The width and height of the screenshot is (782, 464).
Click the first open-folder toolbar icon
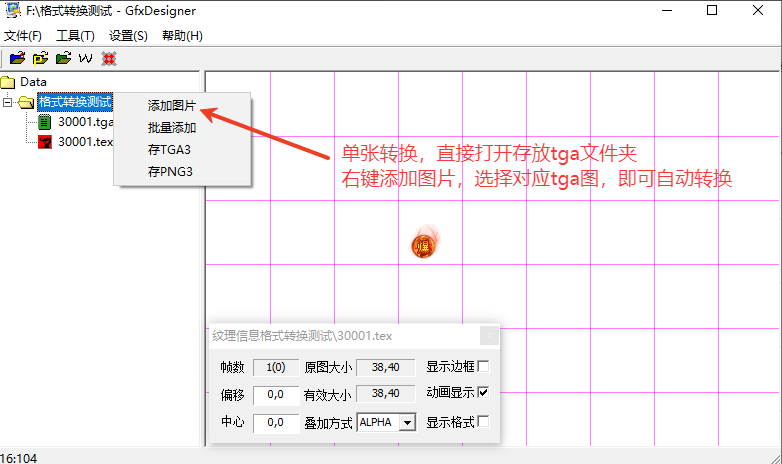point(17,58)
